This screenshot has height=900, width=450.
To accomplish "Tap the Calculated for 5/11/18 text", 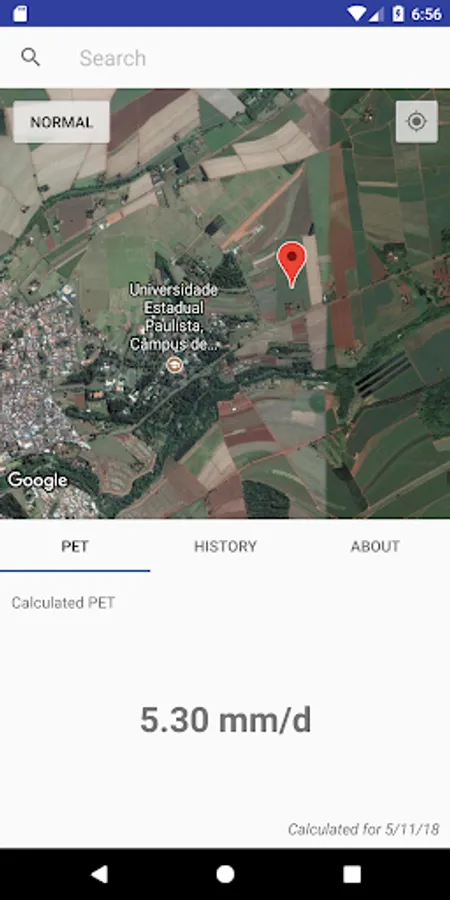I will click(x=364, y=829).
